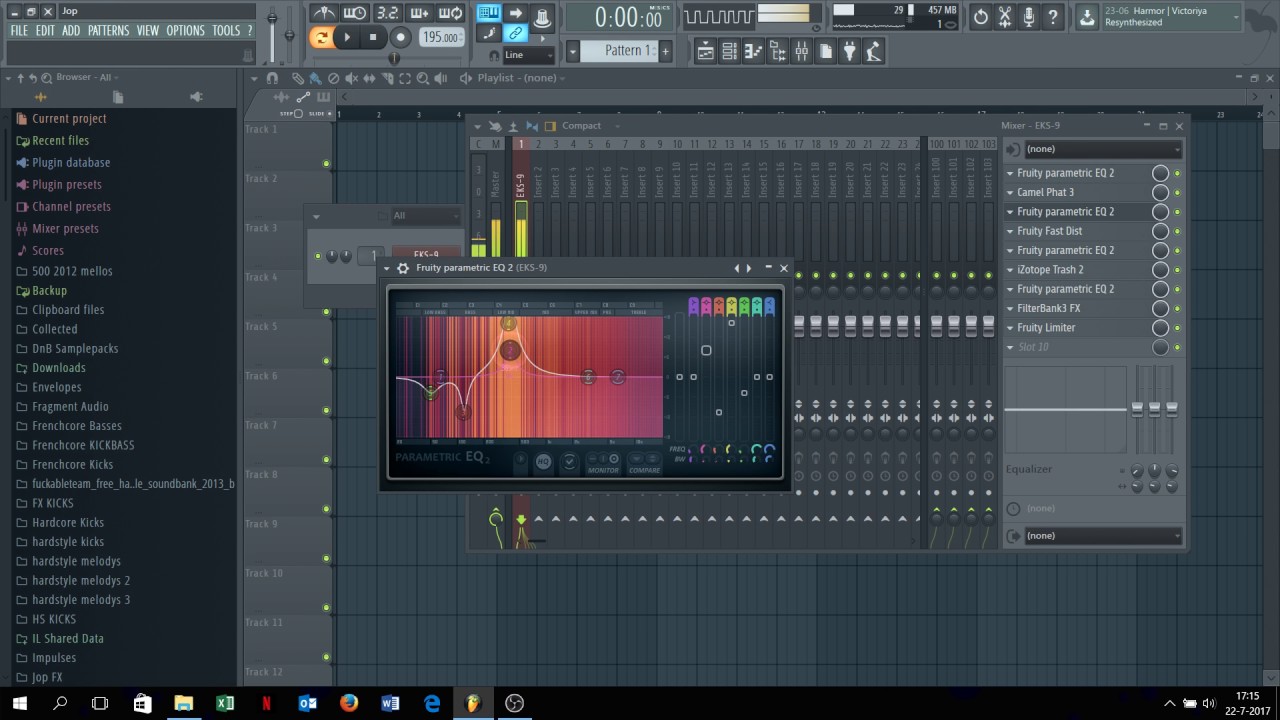The image size is (1280, 720).
Task: Open the Mixer from the toolbar icon
Action: (801, 51)
